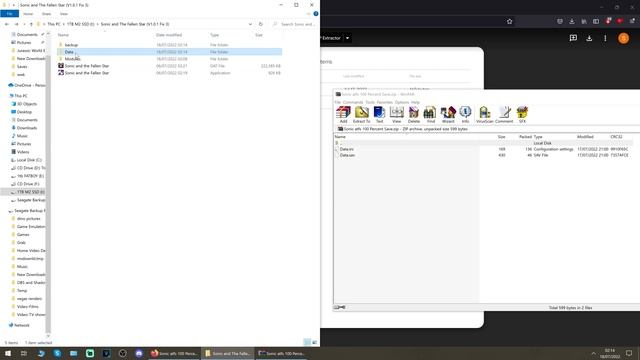640x360 pixels.
Task: Open the three-dot menu on the web page
Action: [605, 38]
